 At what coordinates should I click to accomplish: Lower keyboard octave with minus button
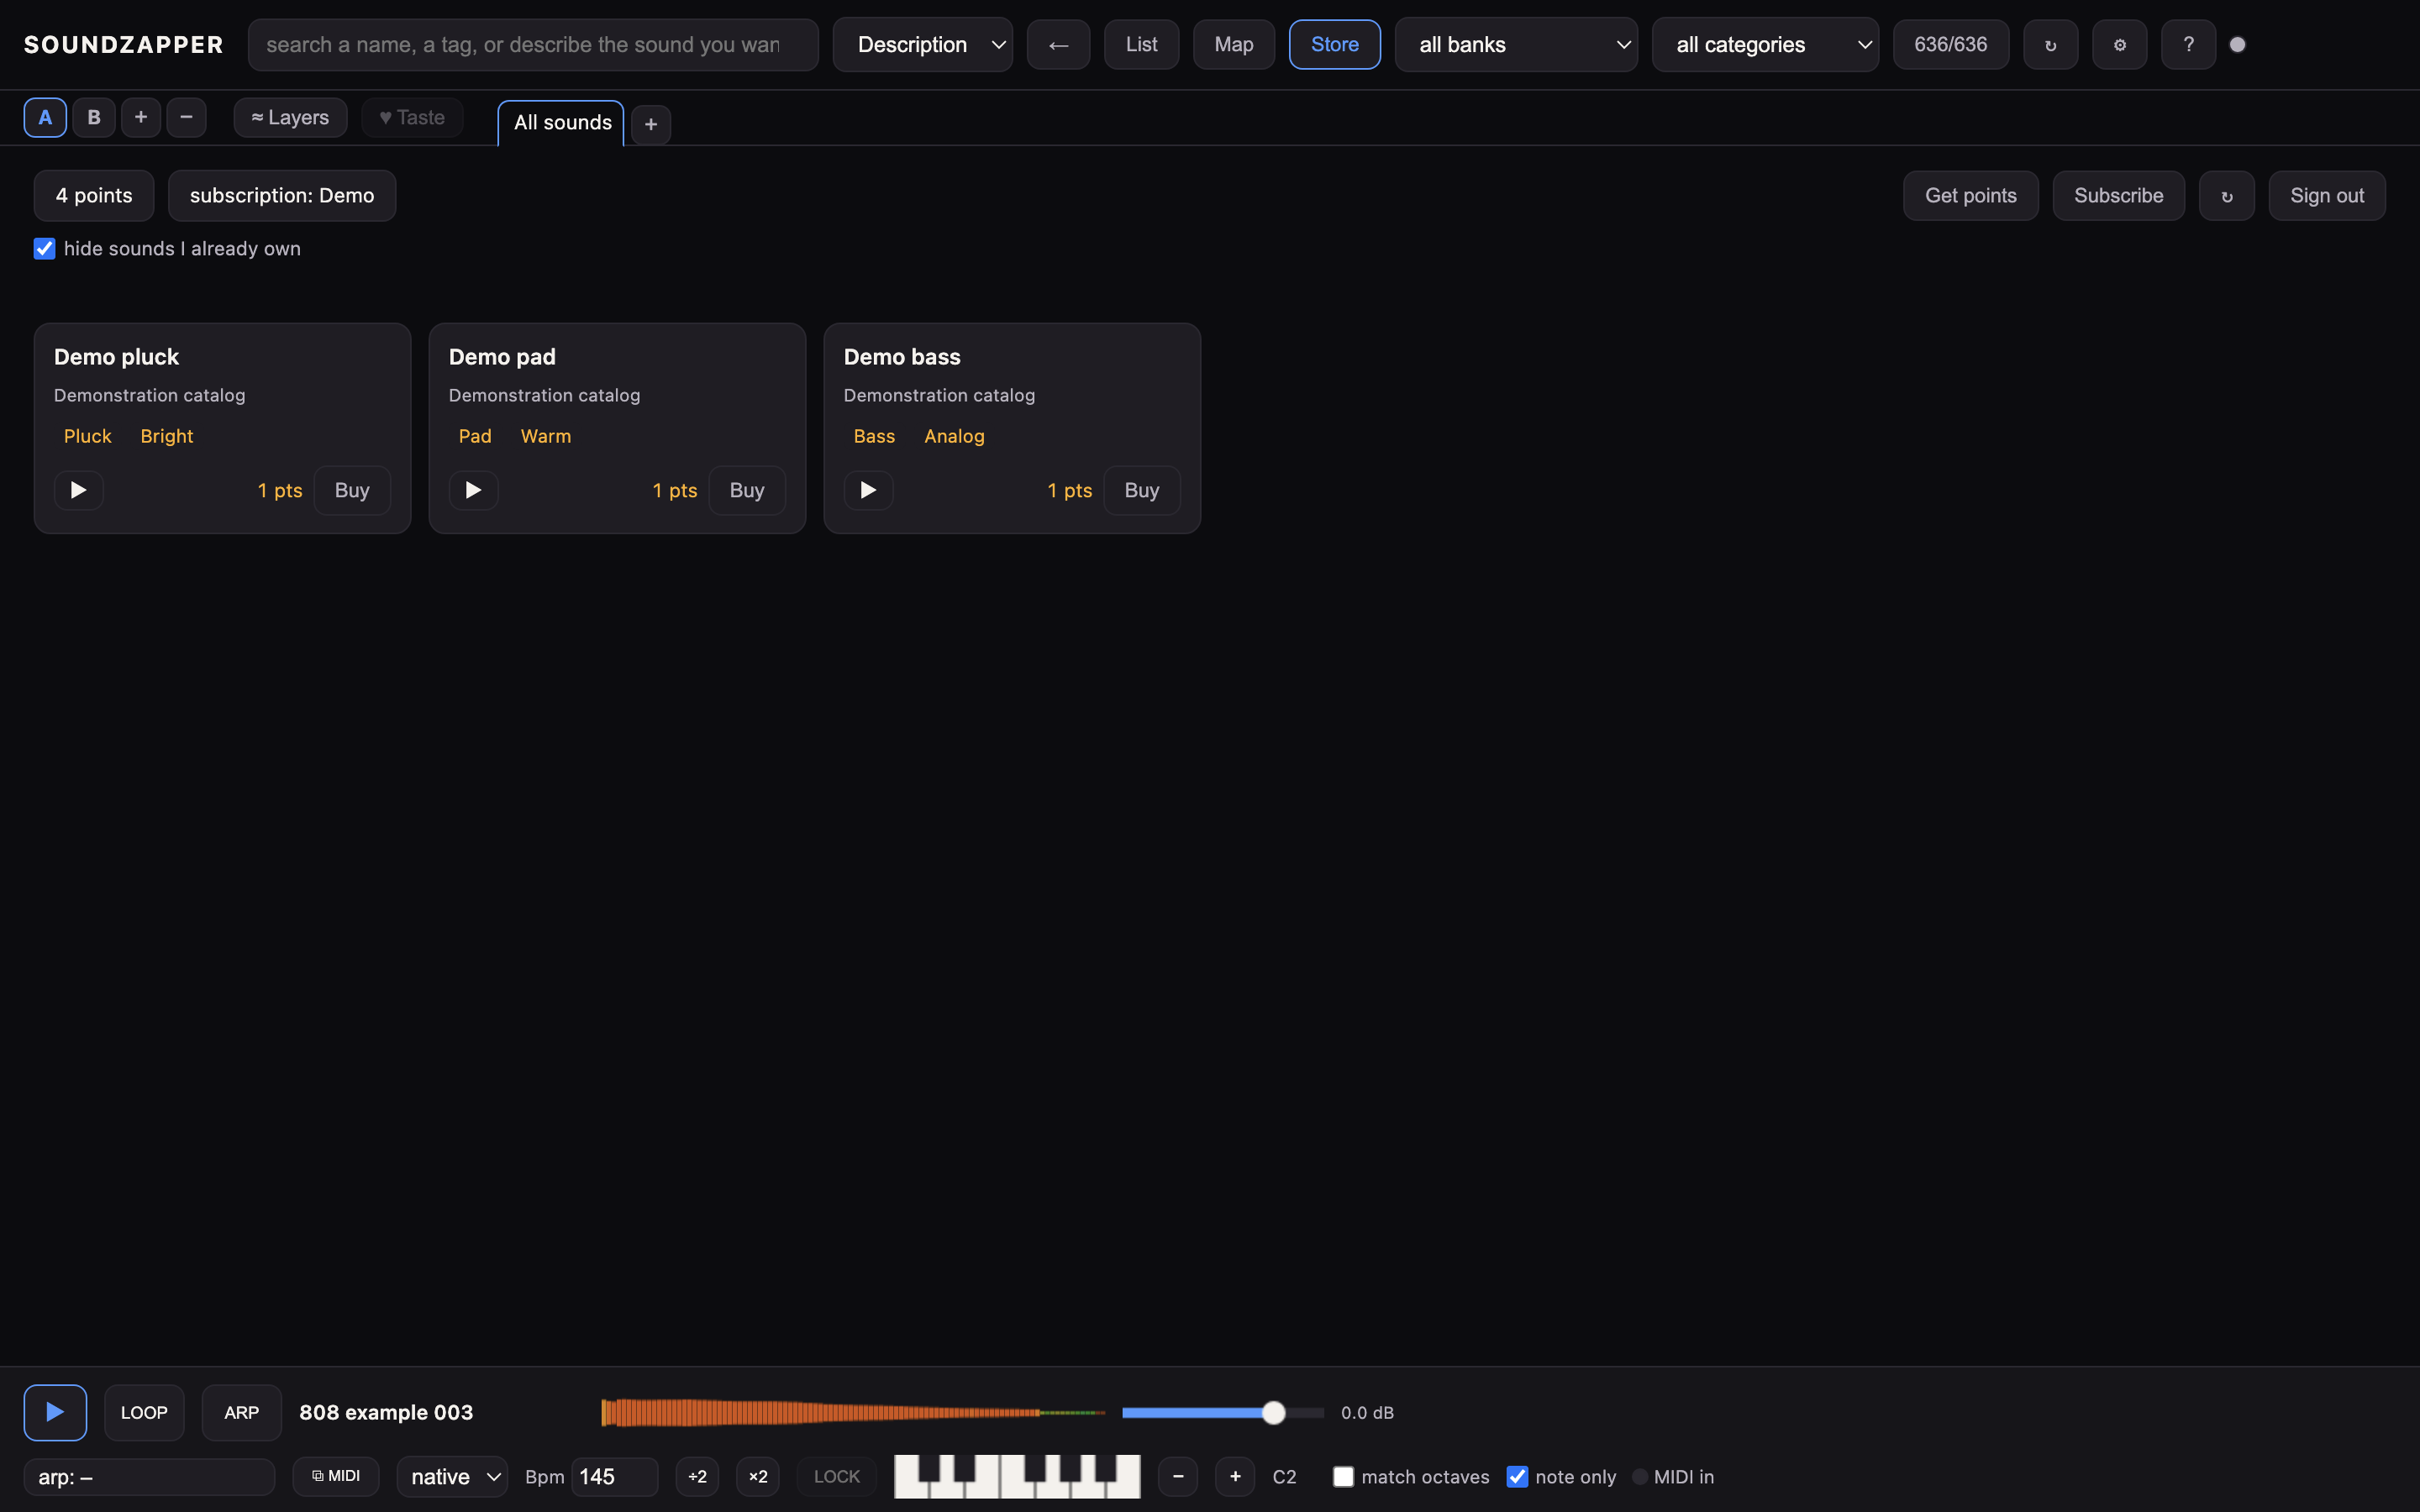point(1178,1477)
